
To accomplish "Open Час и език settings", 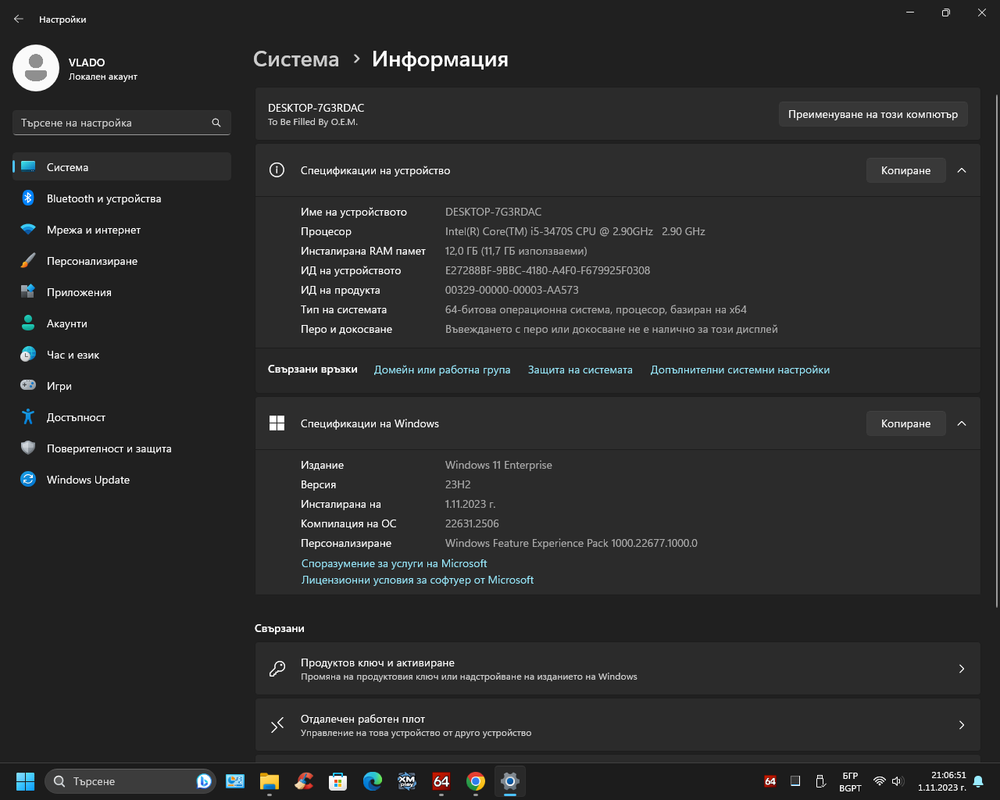I will 122,355.
